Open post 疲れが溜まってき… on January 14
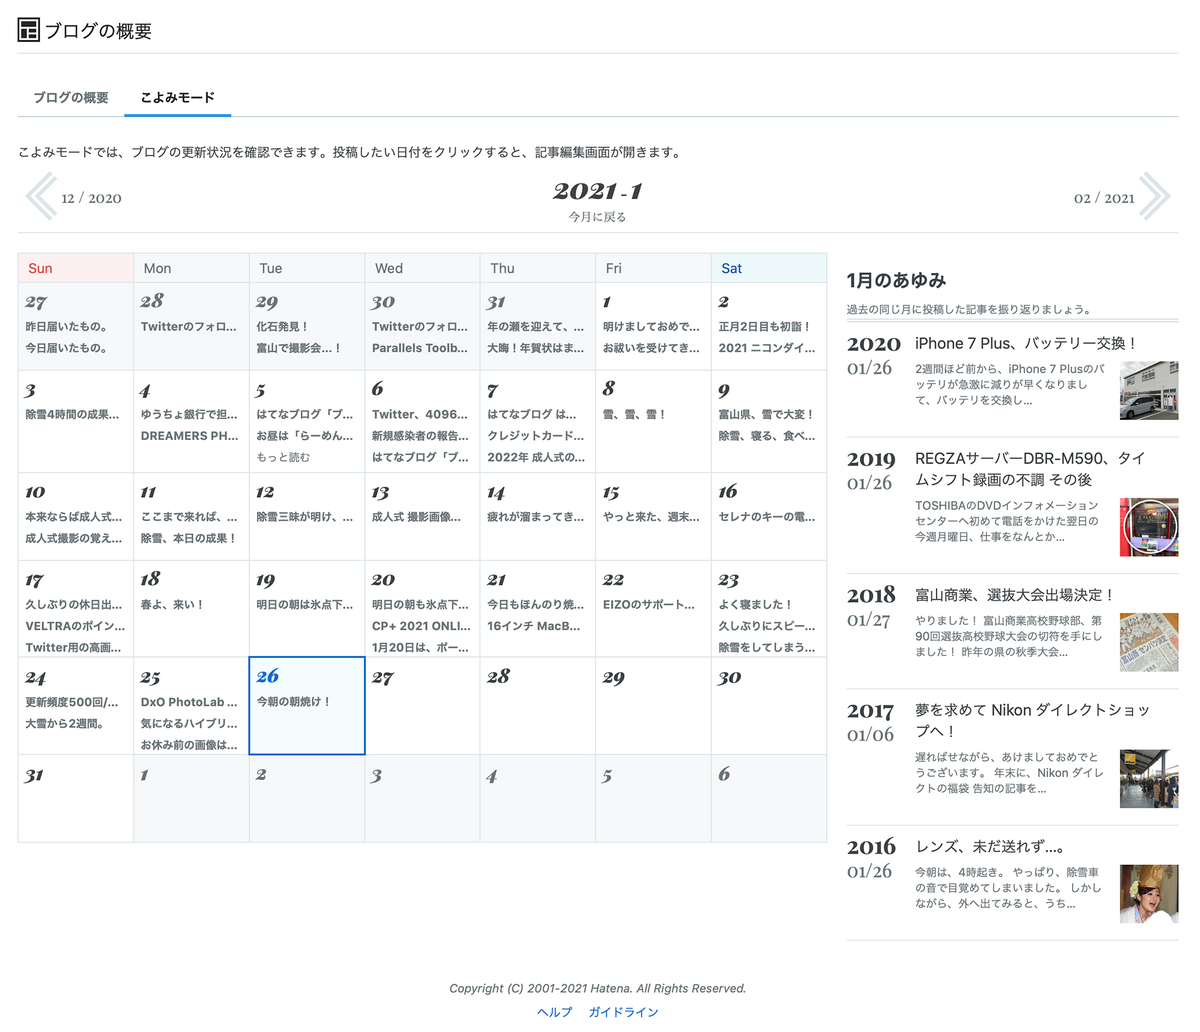The height and width of the screenshot is (1032, 1200). [x=535, y=517]
